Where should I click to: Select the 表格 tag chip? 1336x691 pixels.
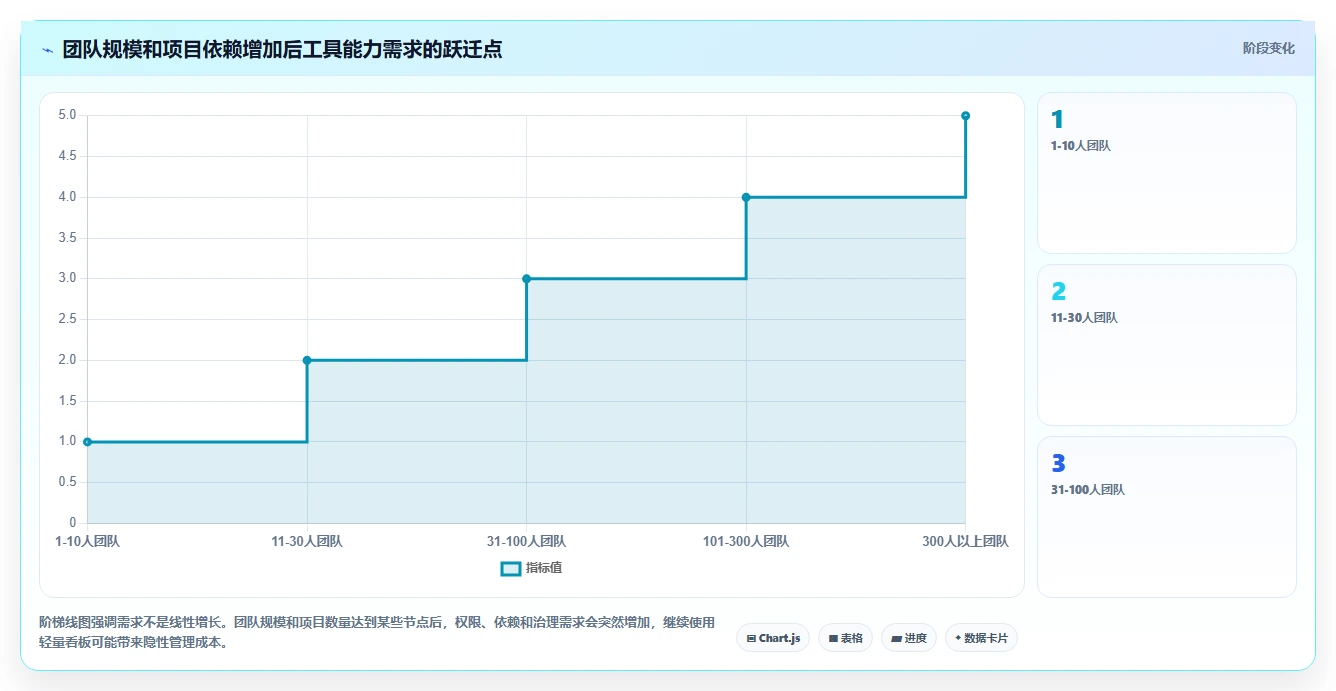click(x=845, y=638)
